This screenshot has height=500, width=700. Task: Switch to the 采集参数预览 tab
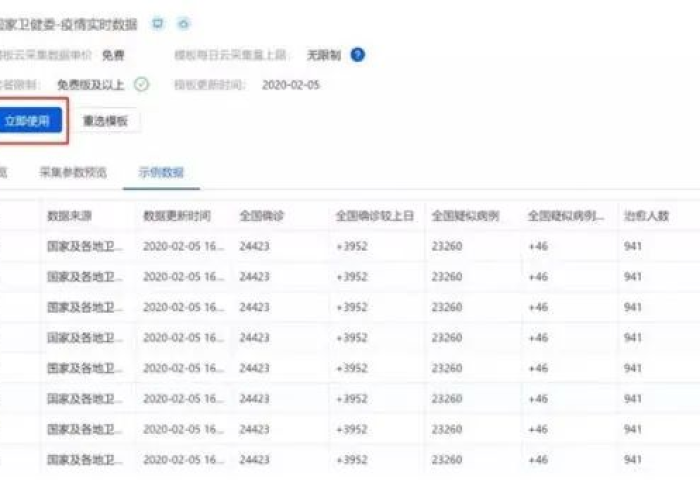pos(73,172)
